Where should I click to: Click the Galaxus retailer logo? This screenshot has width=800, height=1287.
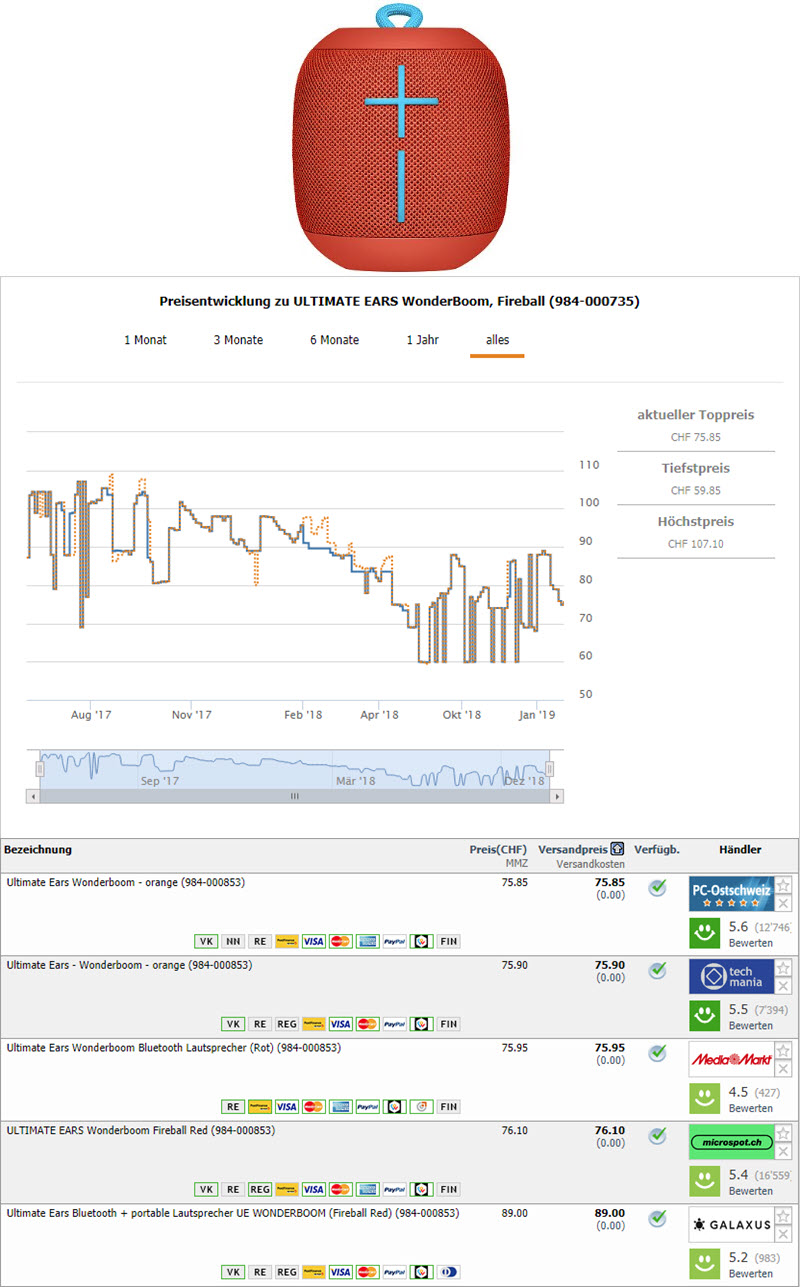(x=731, y=1225)
